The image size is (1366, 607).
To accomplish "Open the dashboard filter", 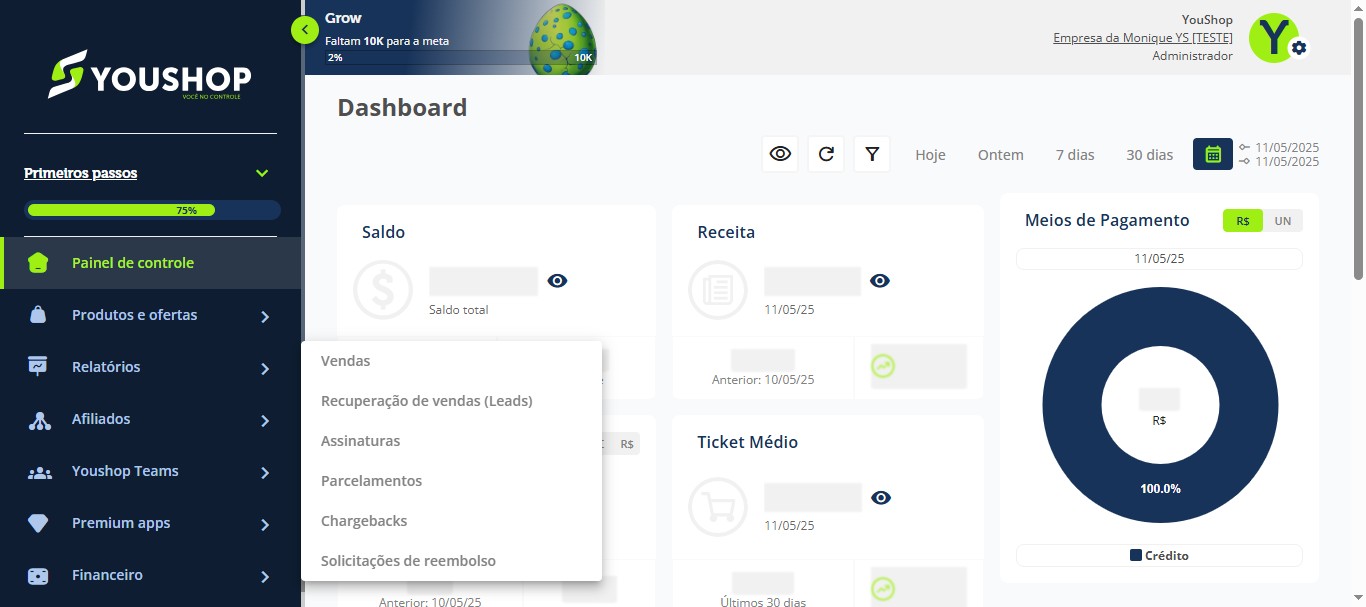I will [872, 154].
